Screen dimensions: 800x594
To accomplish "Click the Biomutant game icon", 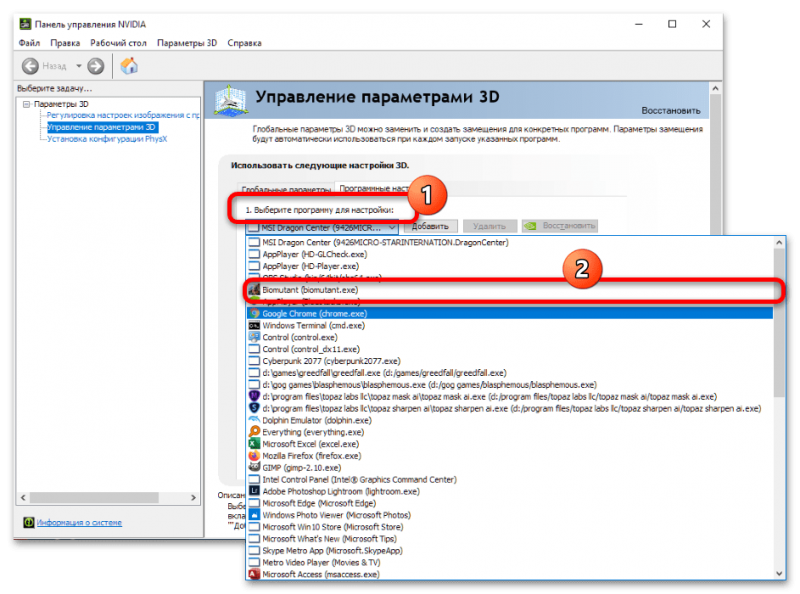I will pos(254,289).
